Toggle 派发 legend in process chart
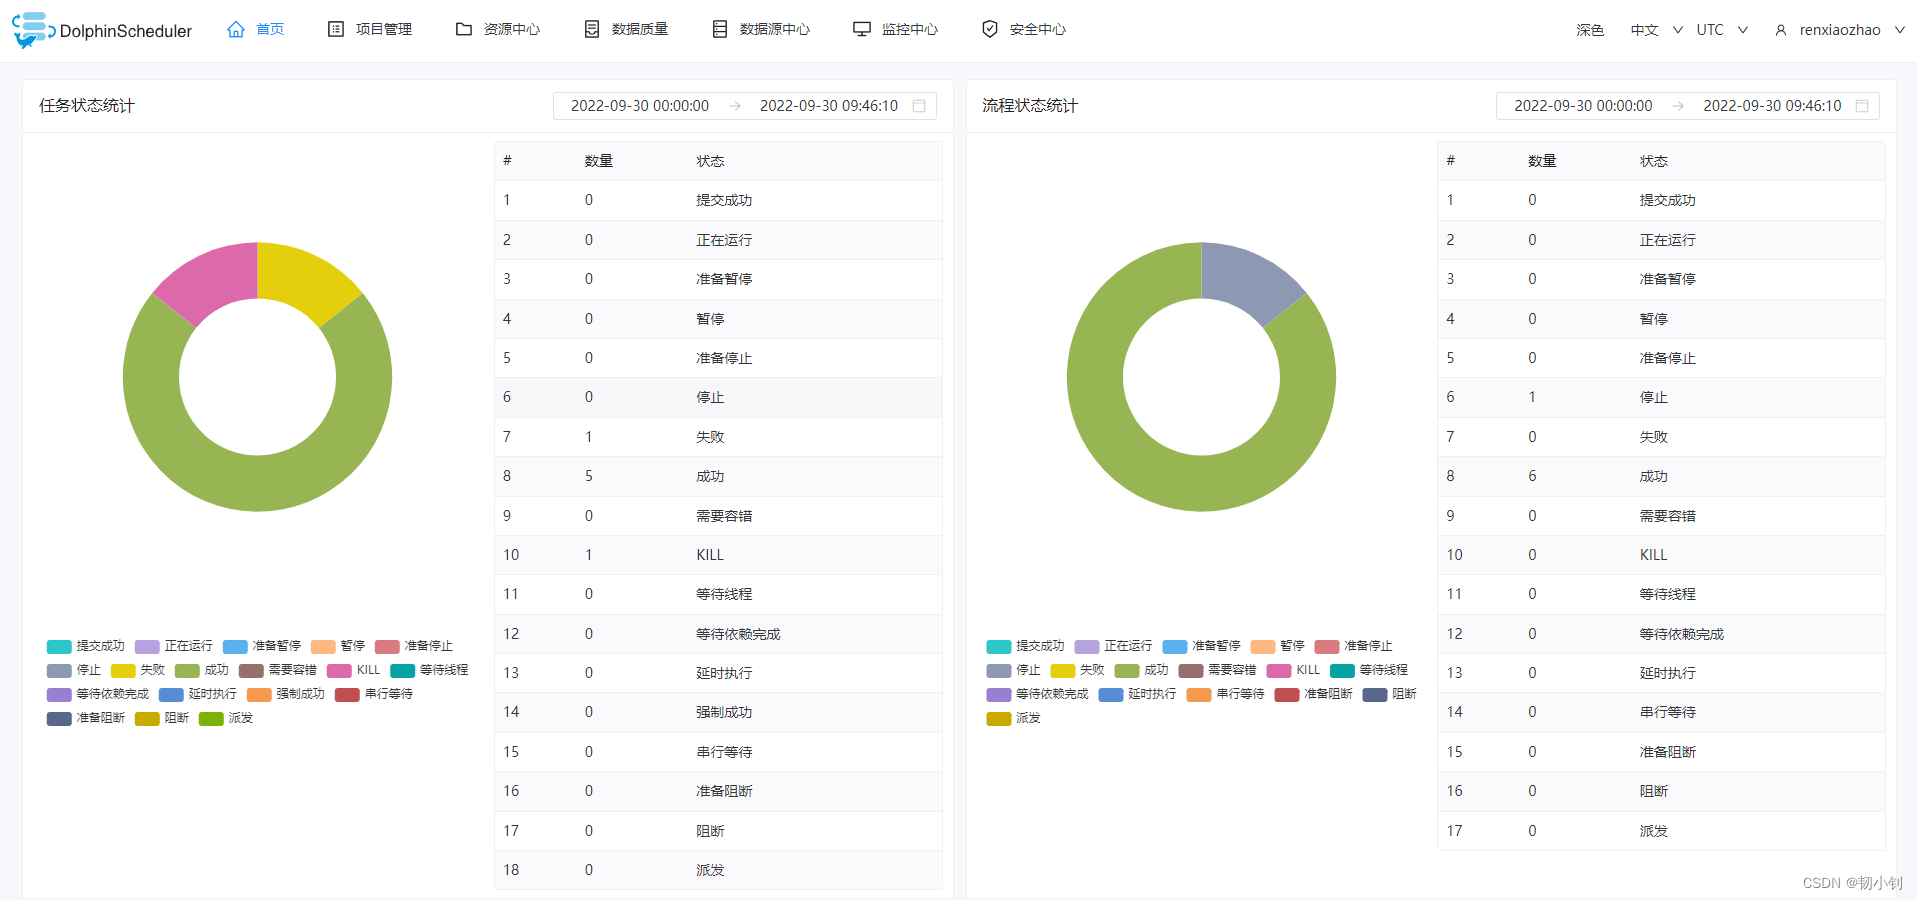Screen dimensions: 1917x900 pos(1014,718)
